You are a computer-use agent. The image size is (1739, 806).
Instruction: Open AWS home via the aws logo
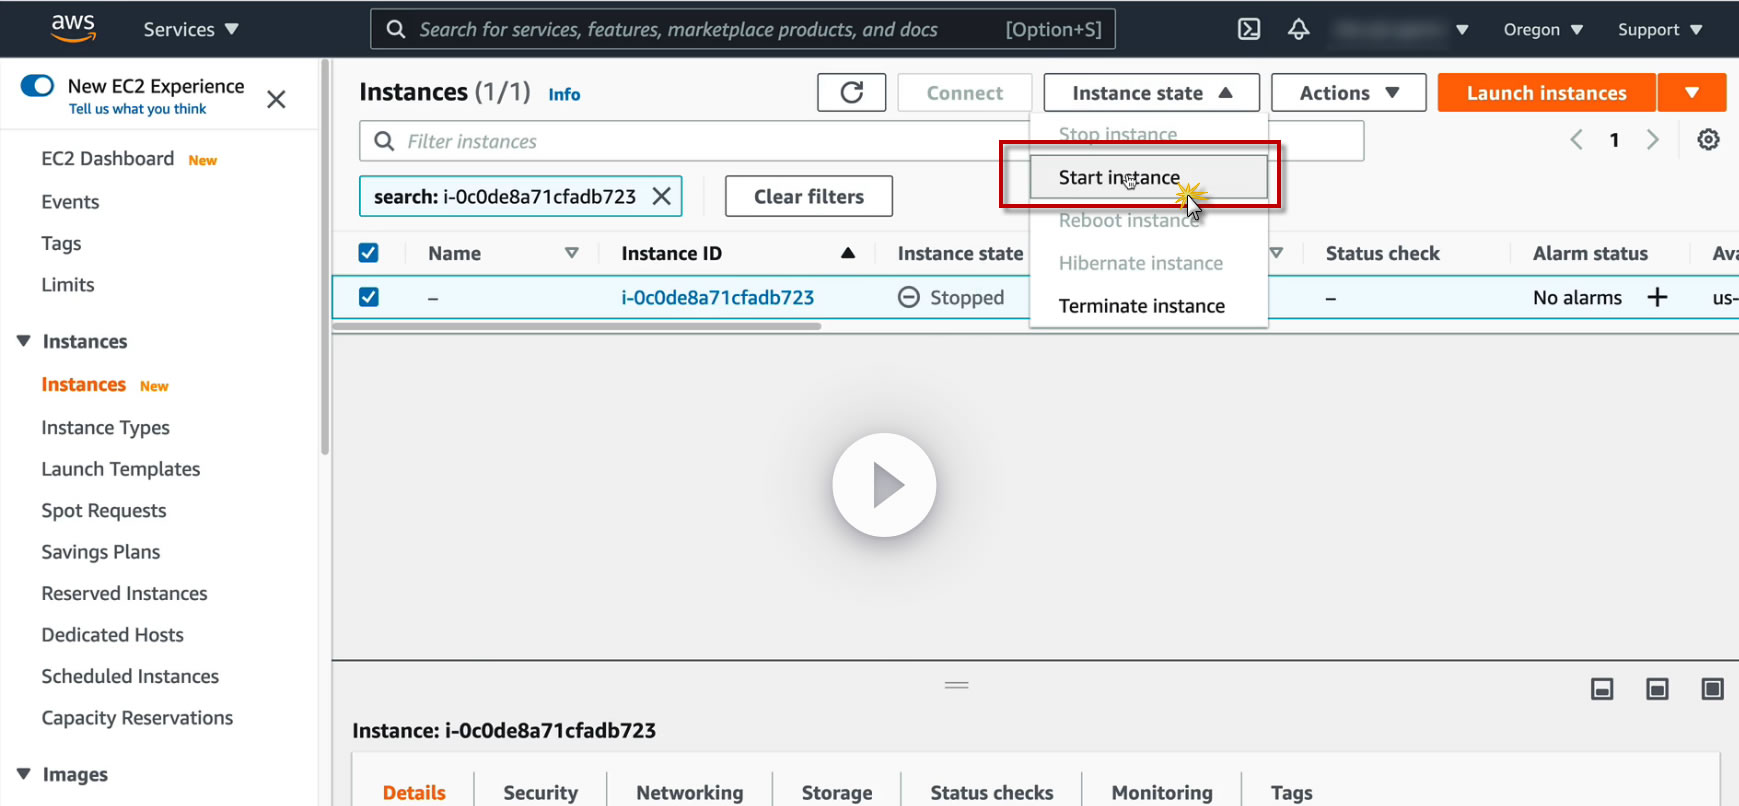(73, 28)
